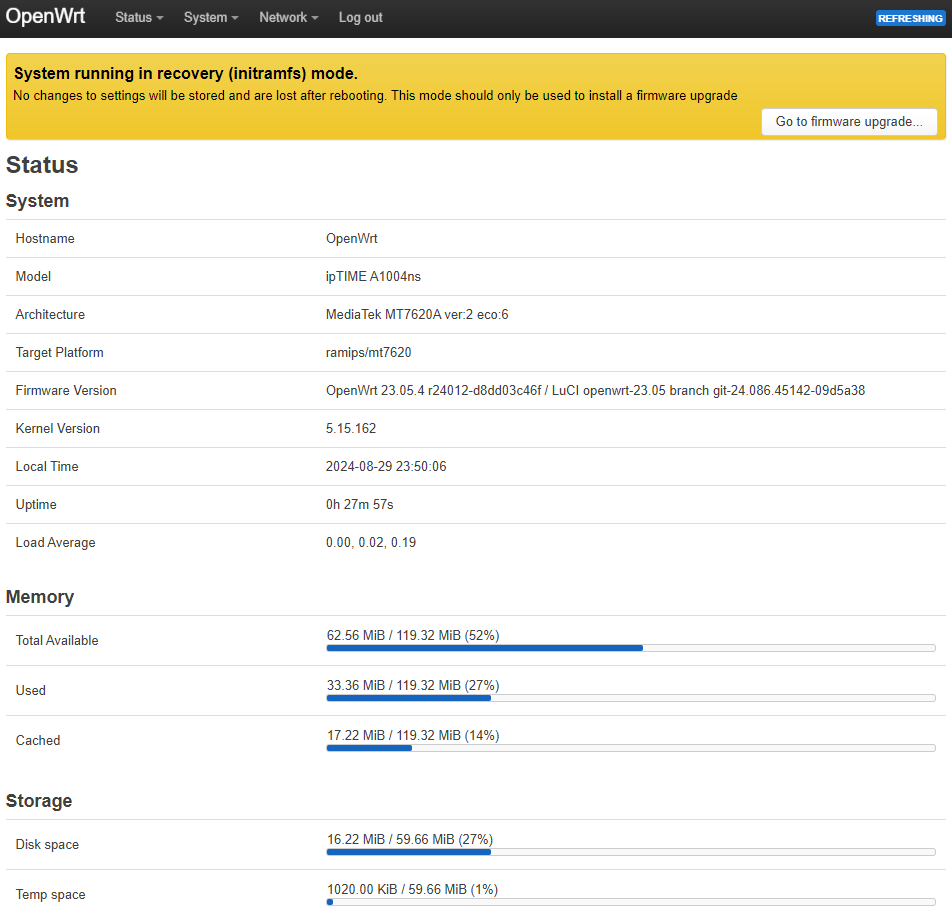952x917 pixels.
Task: Click the OpenWrt brand logo
Action: [x=46, y=16]
